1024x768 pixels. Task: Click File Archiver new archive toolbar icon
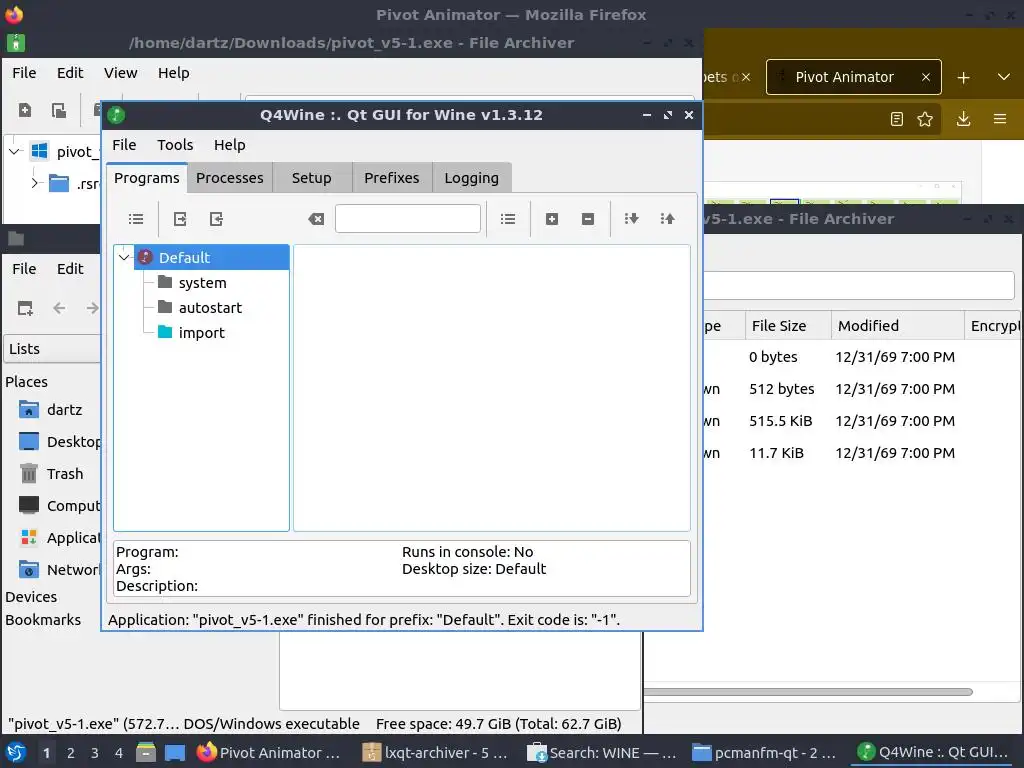(x=25, y=110)
